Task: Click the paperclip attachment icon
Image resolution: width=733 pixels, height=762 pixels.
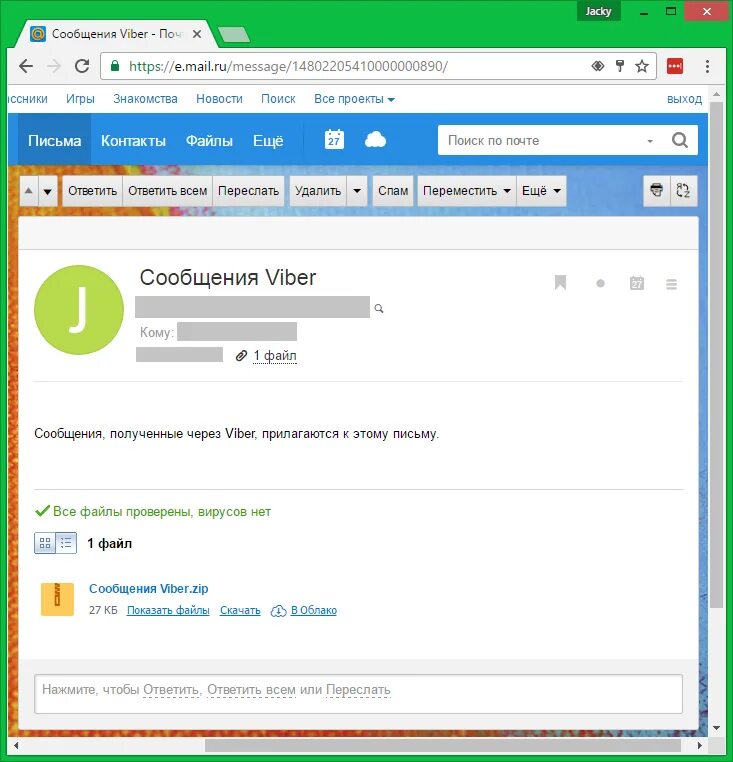Action: [x=241, y=356]
